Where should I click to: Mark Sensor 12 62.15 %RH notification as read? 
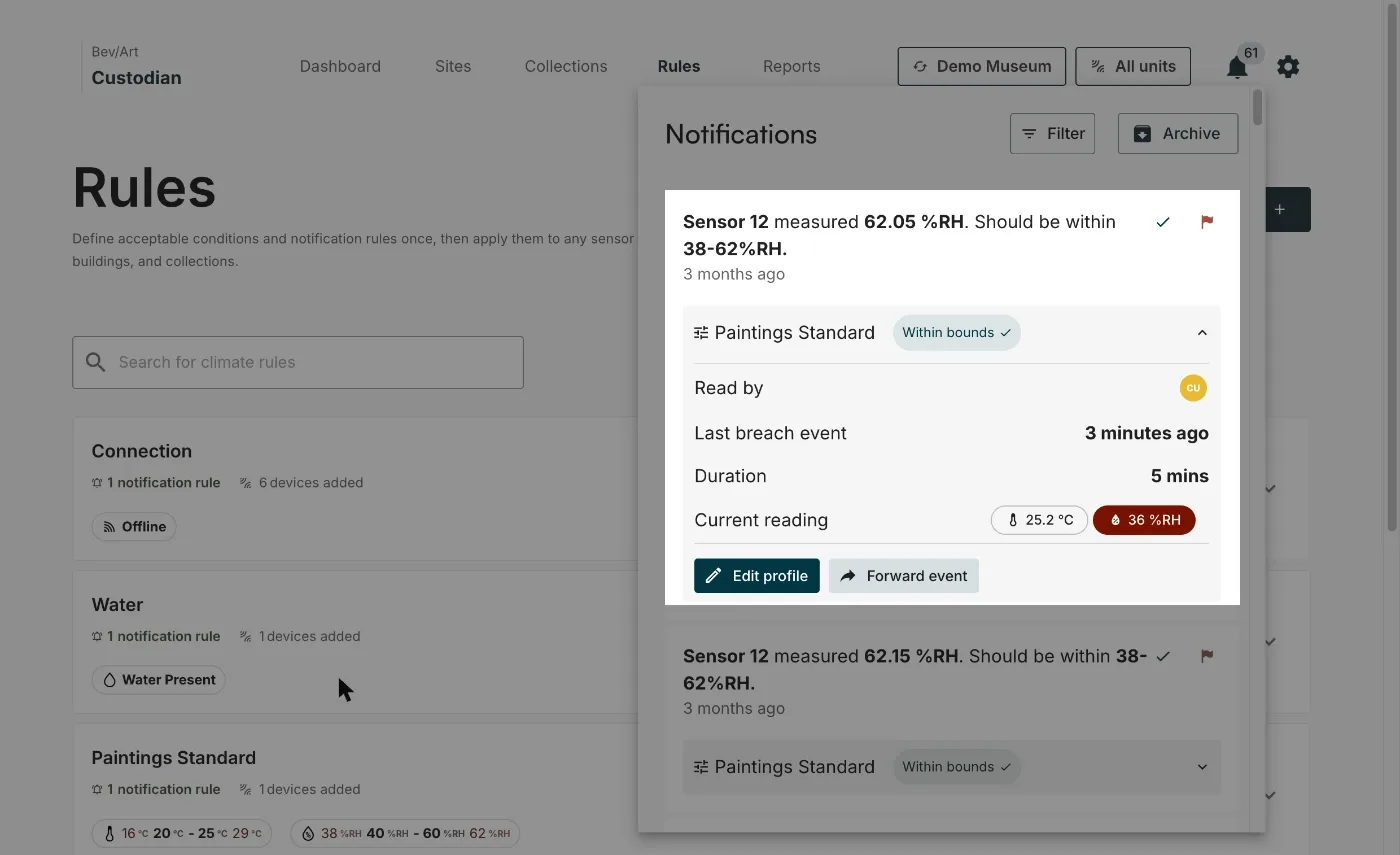coord(1163,656)
